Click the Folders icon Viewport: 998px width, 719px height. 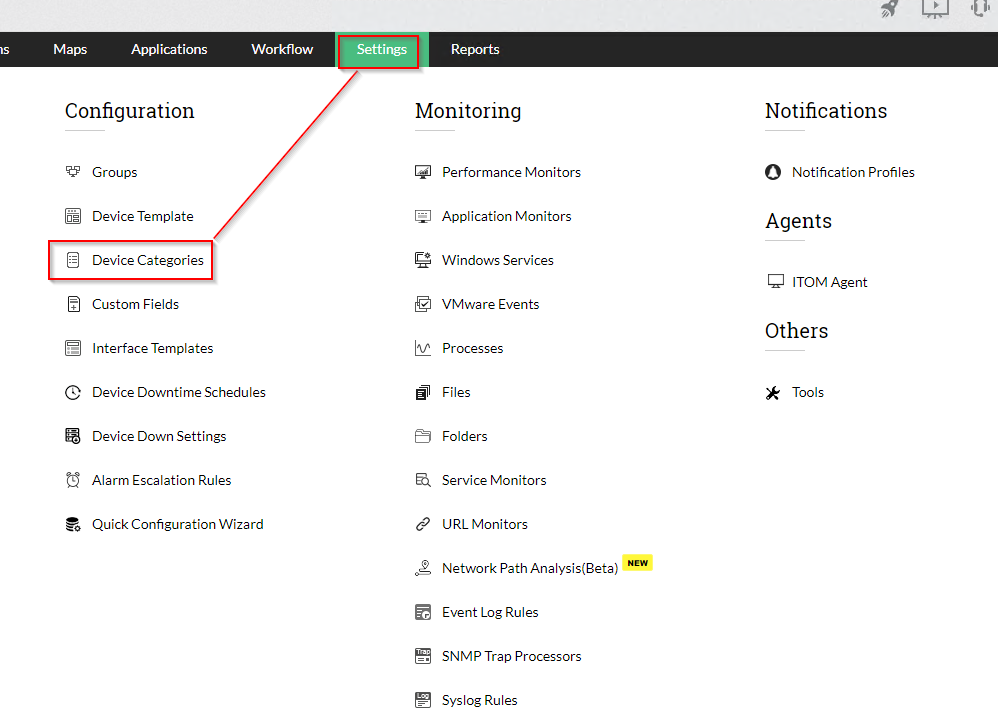423,436
